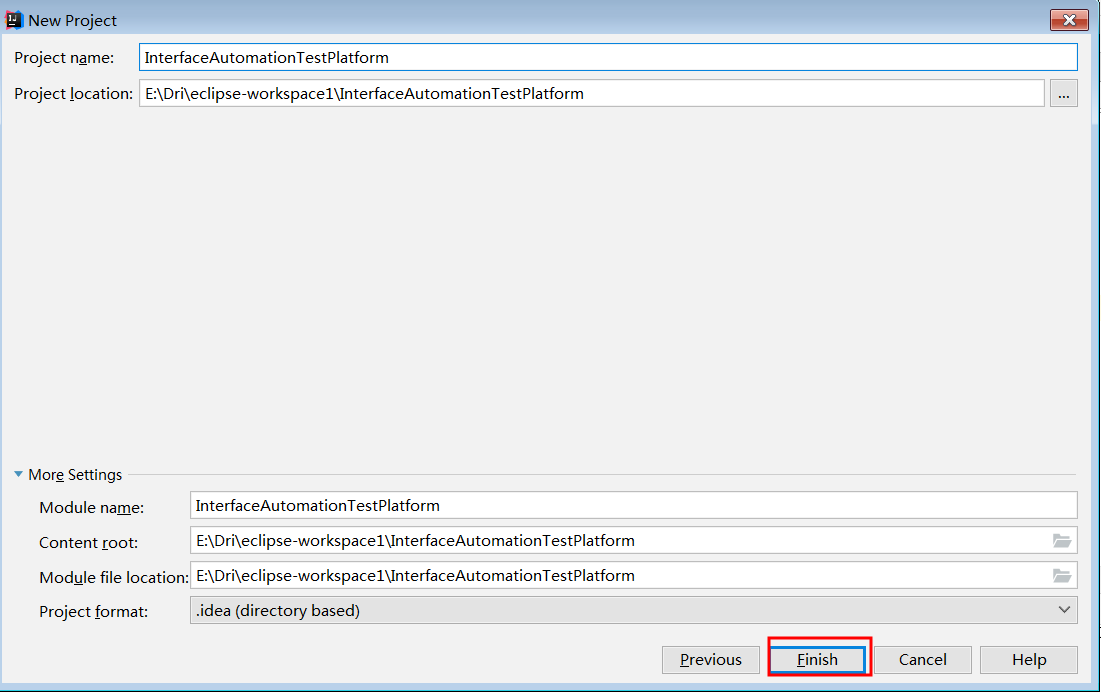Click the 'Module name:' label
1101x694 pixels.
pos(91,507)
